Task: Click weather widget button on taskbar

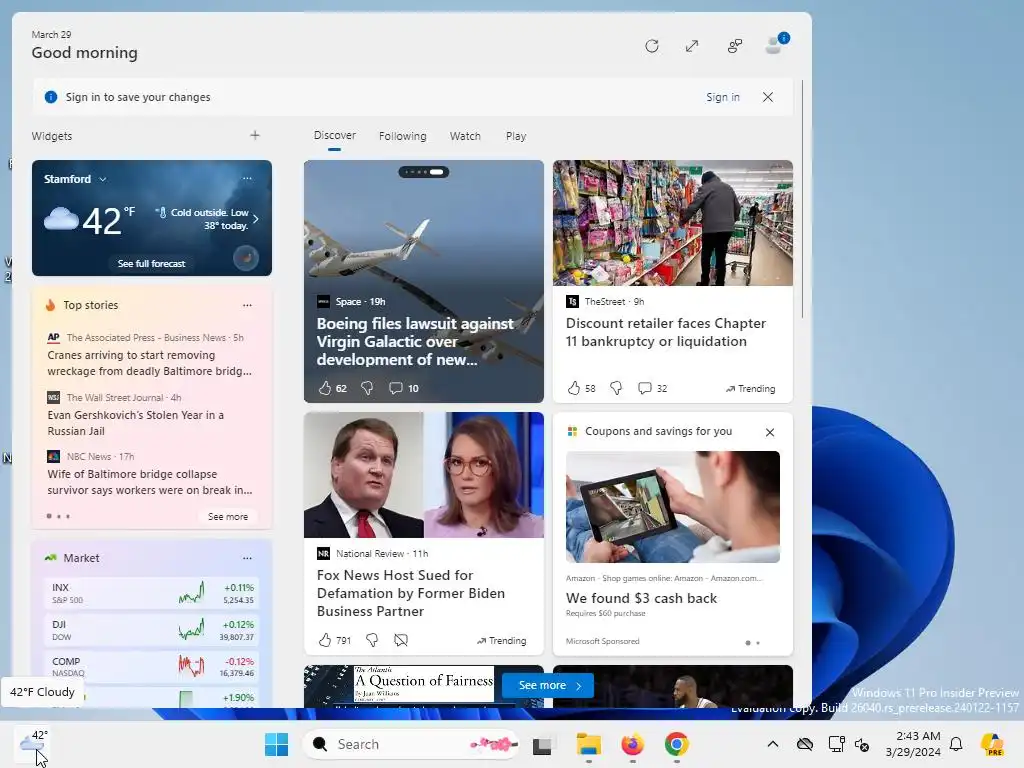Action: [33, 744]
